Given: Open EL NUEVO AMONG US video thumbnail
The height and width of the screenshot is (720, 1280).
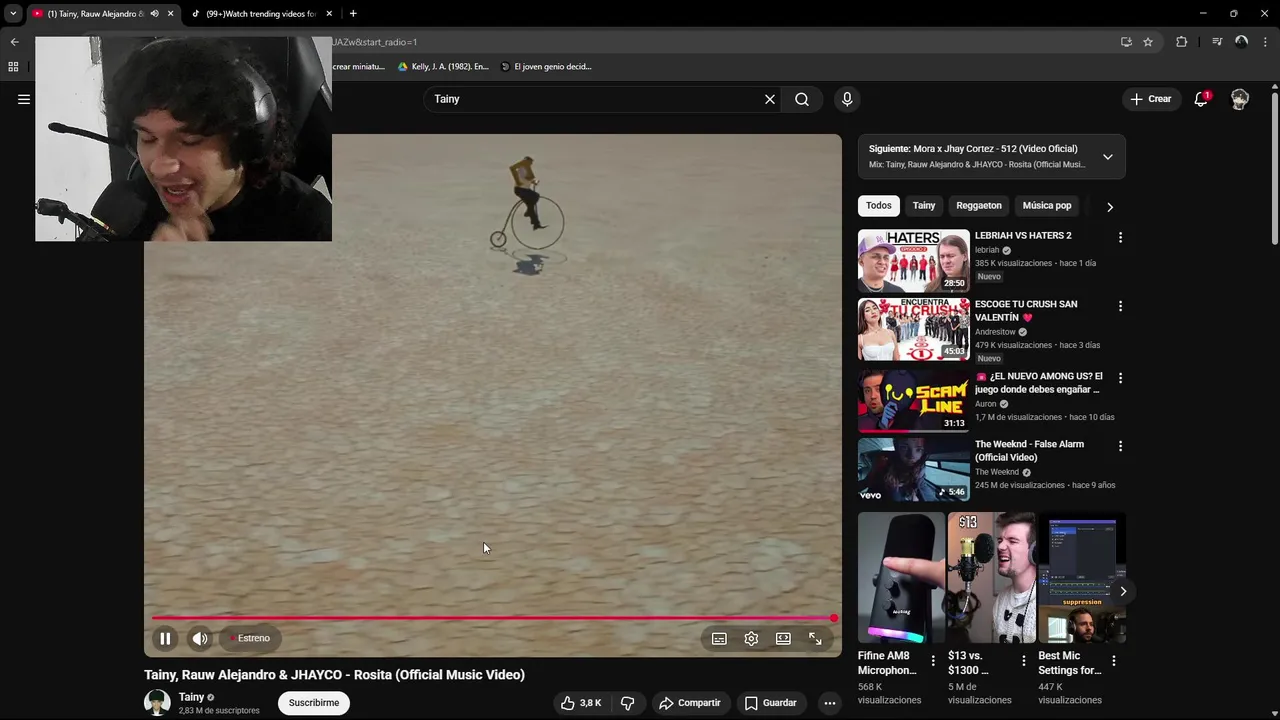Looking at the screenshot, I should (x=914, y=401).
